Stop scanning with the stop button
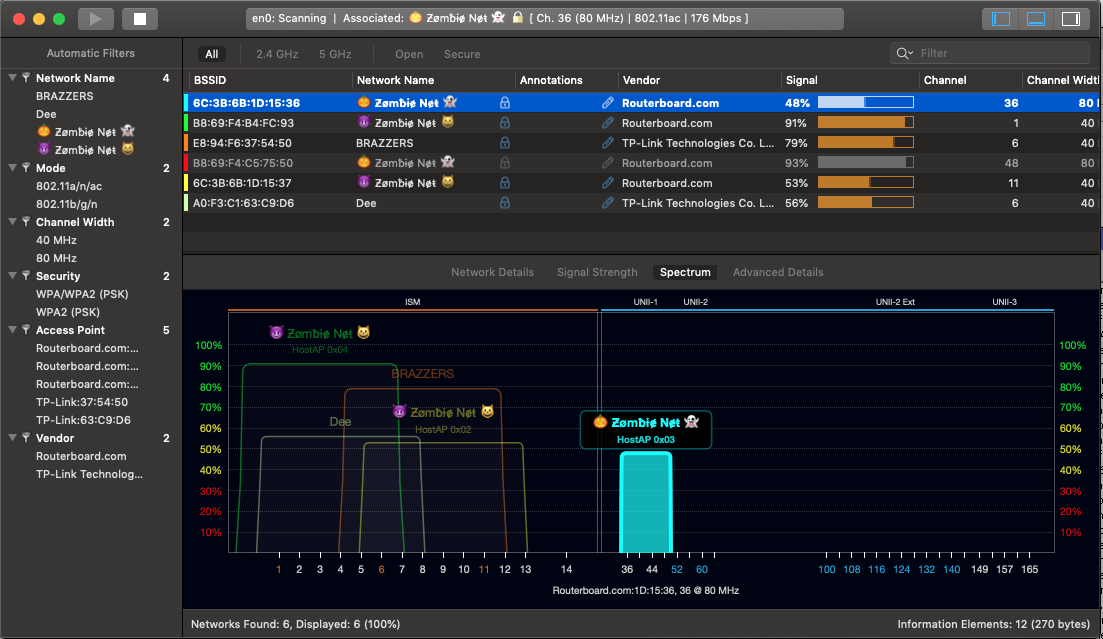The image size is (1103, 639). tap(140, 19)
